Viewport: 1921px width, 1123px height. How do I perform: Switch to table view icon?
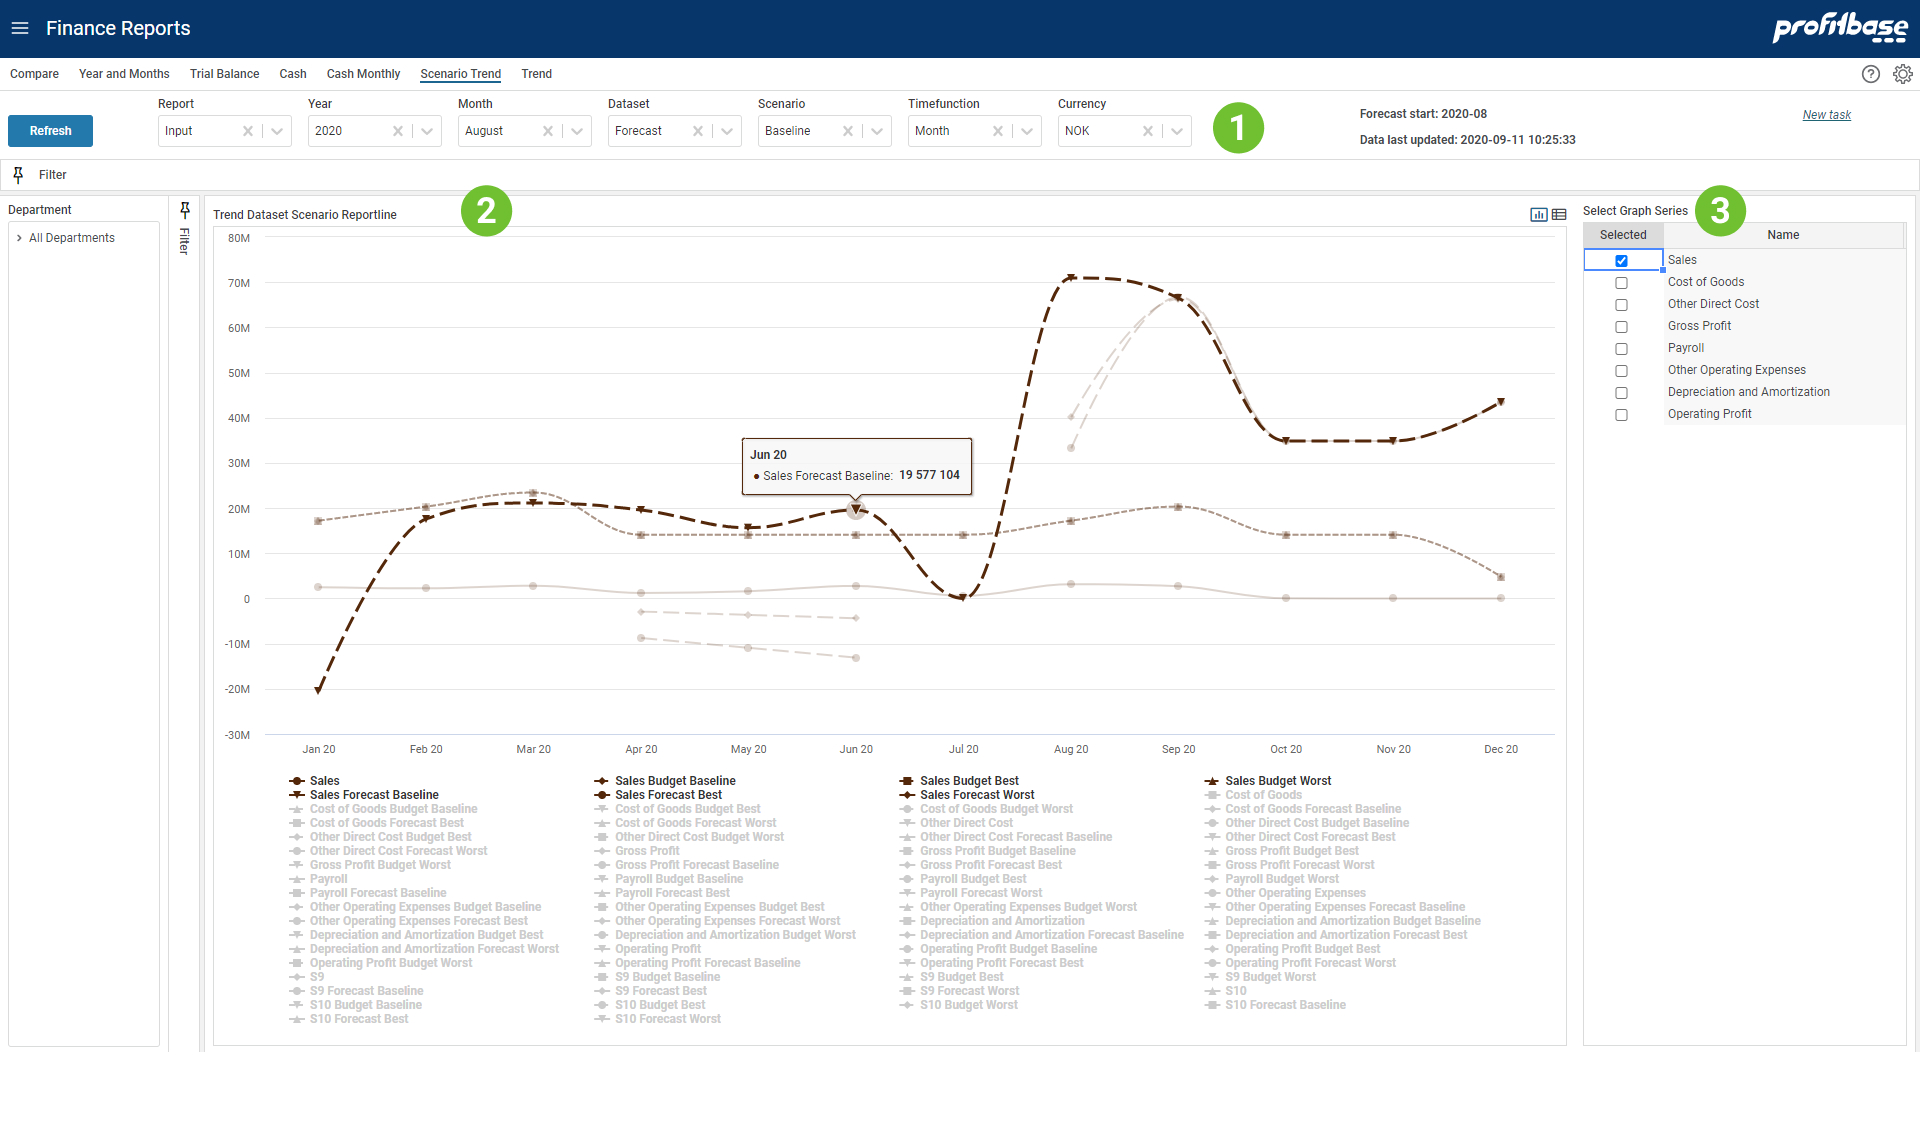(x=1559, y=215)
